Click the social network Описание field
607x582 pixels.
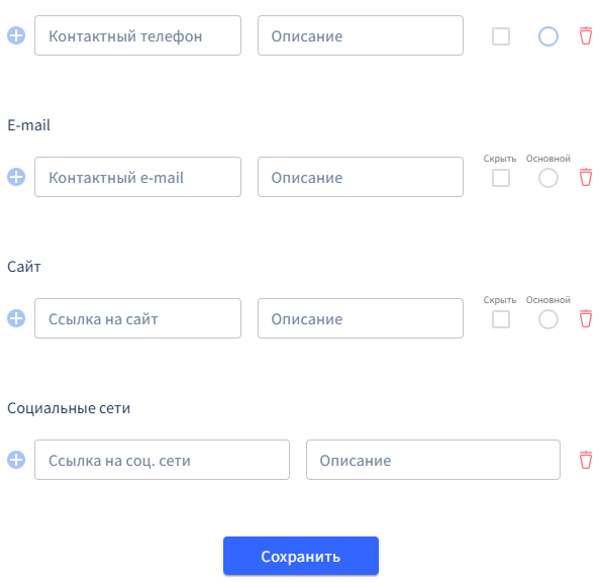click(433, 460)
